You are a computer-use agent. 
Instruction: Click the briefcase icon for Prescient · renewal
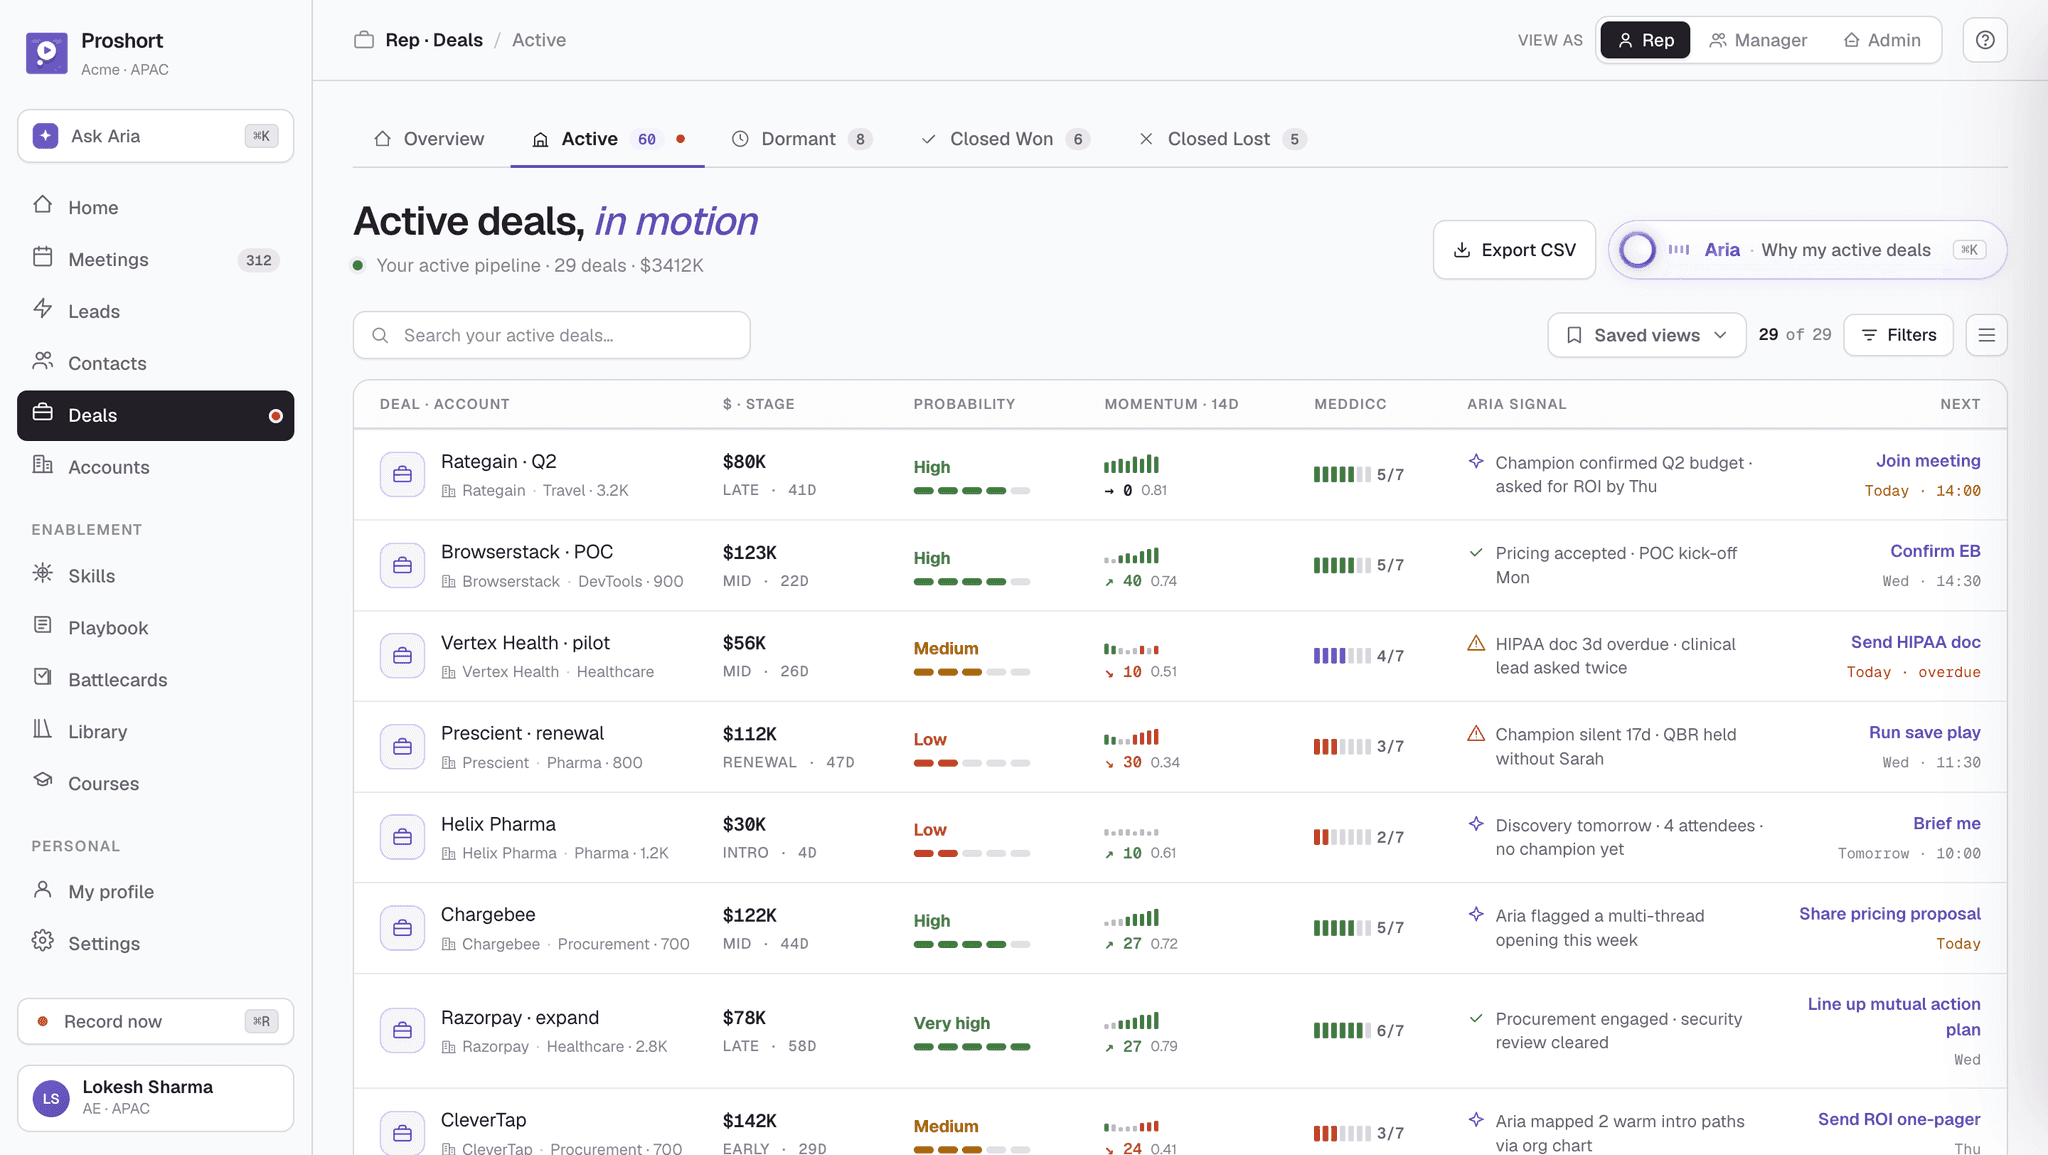(x=402, y=747)
